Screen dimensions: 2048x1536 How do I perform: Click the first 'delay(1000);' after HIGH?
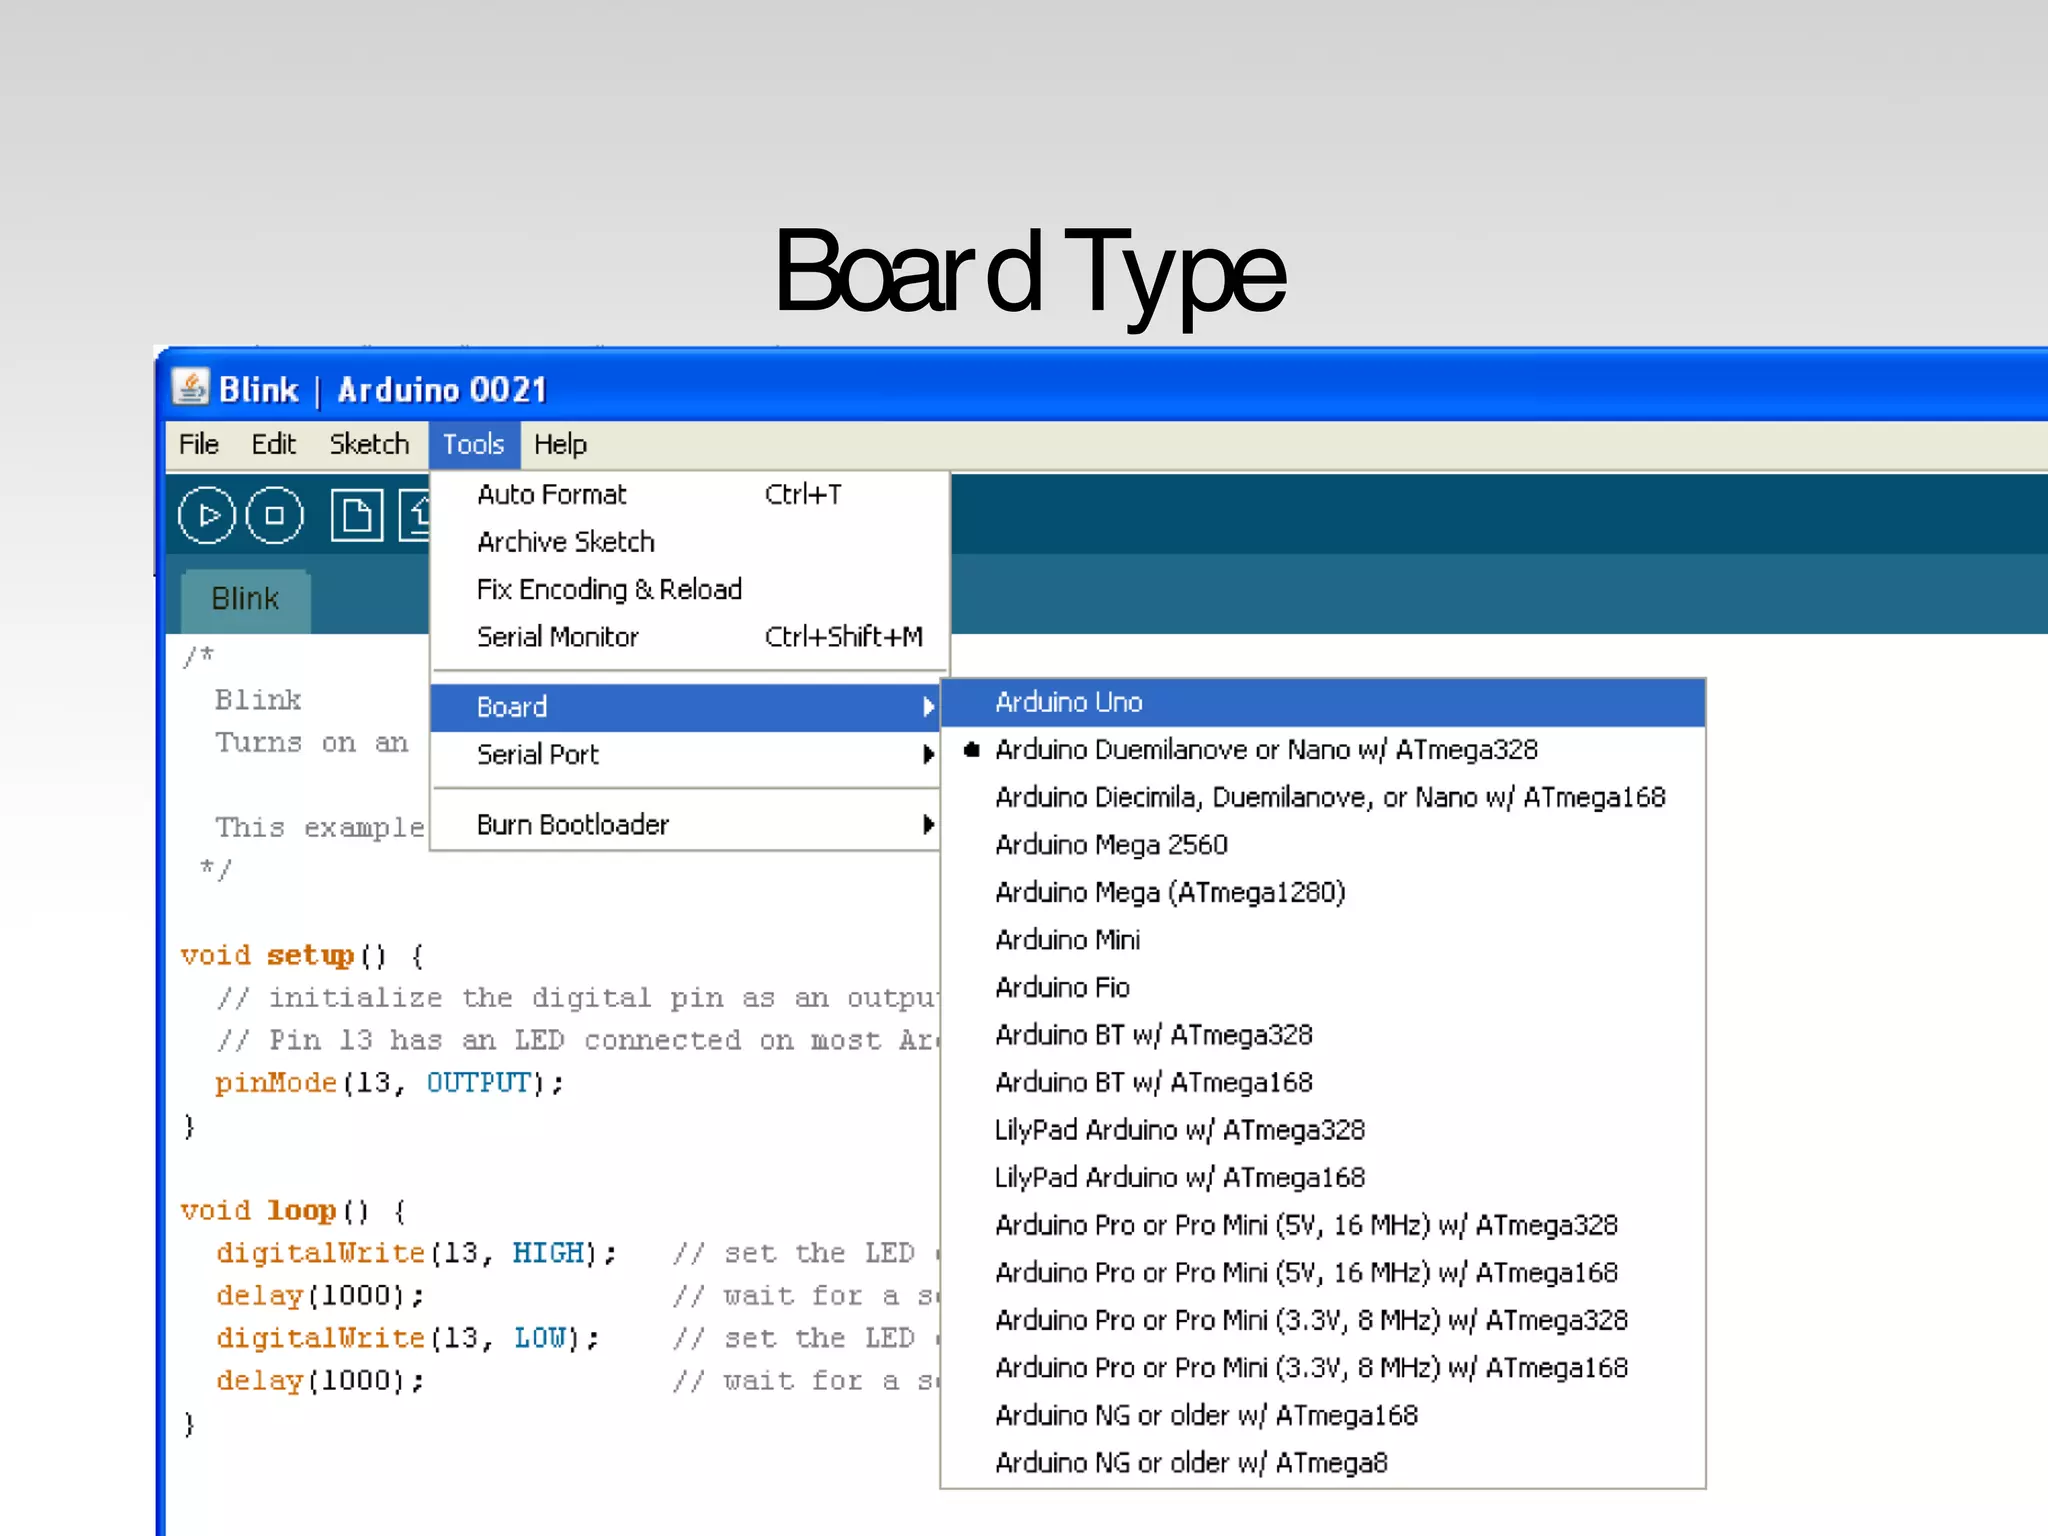(x=320, y=1296)
